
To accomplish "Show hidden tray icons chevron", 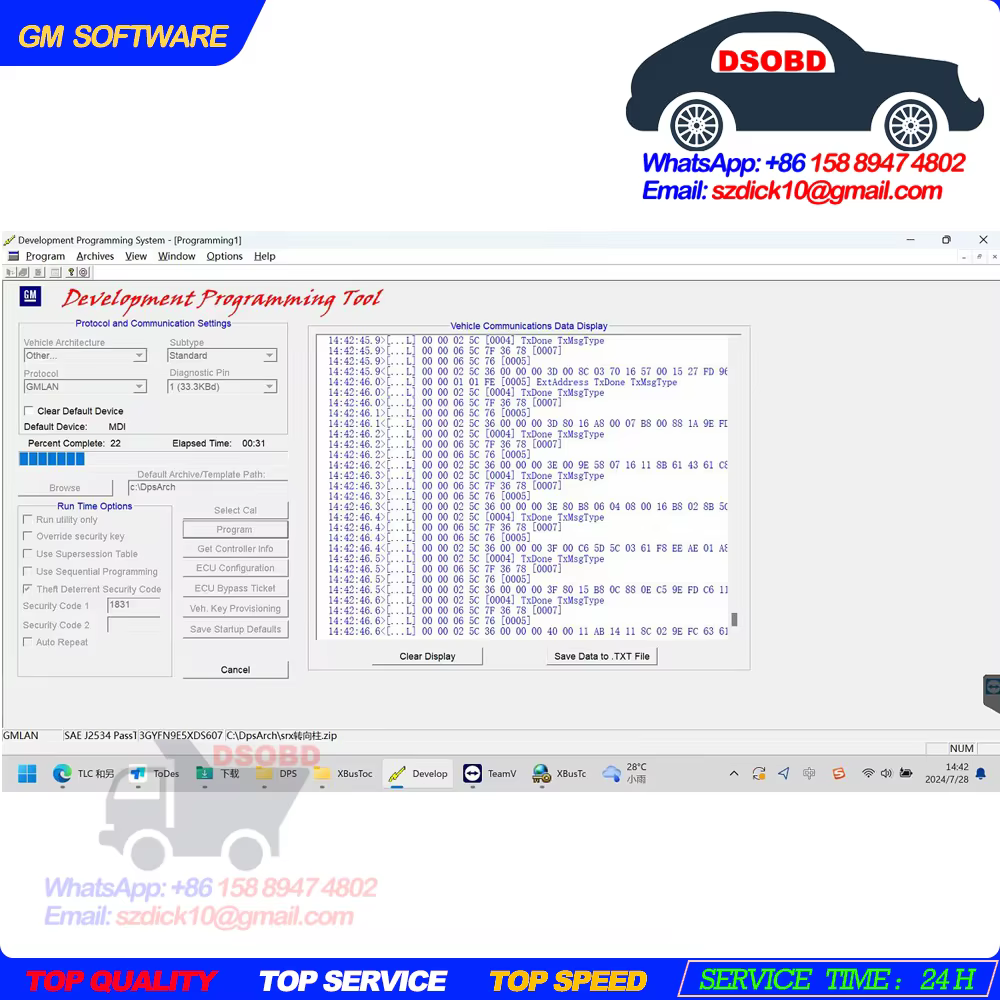I will click(734, 774).
